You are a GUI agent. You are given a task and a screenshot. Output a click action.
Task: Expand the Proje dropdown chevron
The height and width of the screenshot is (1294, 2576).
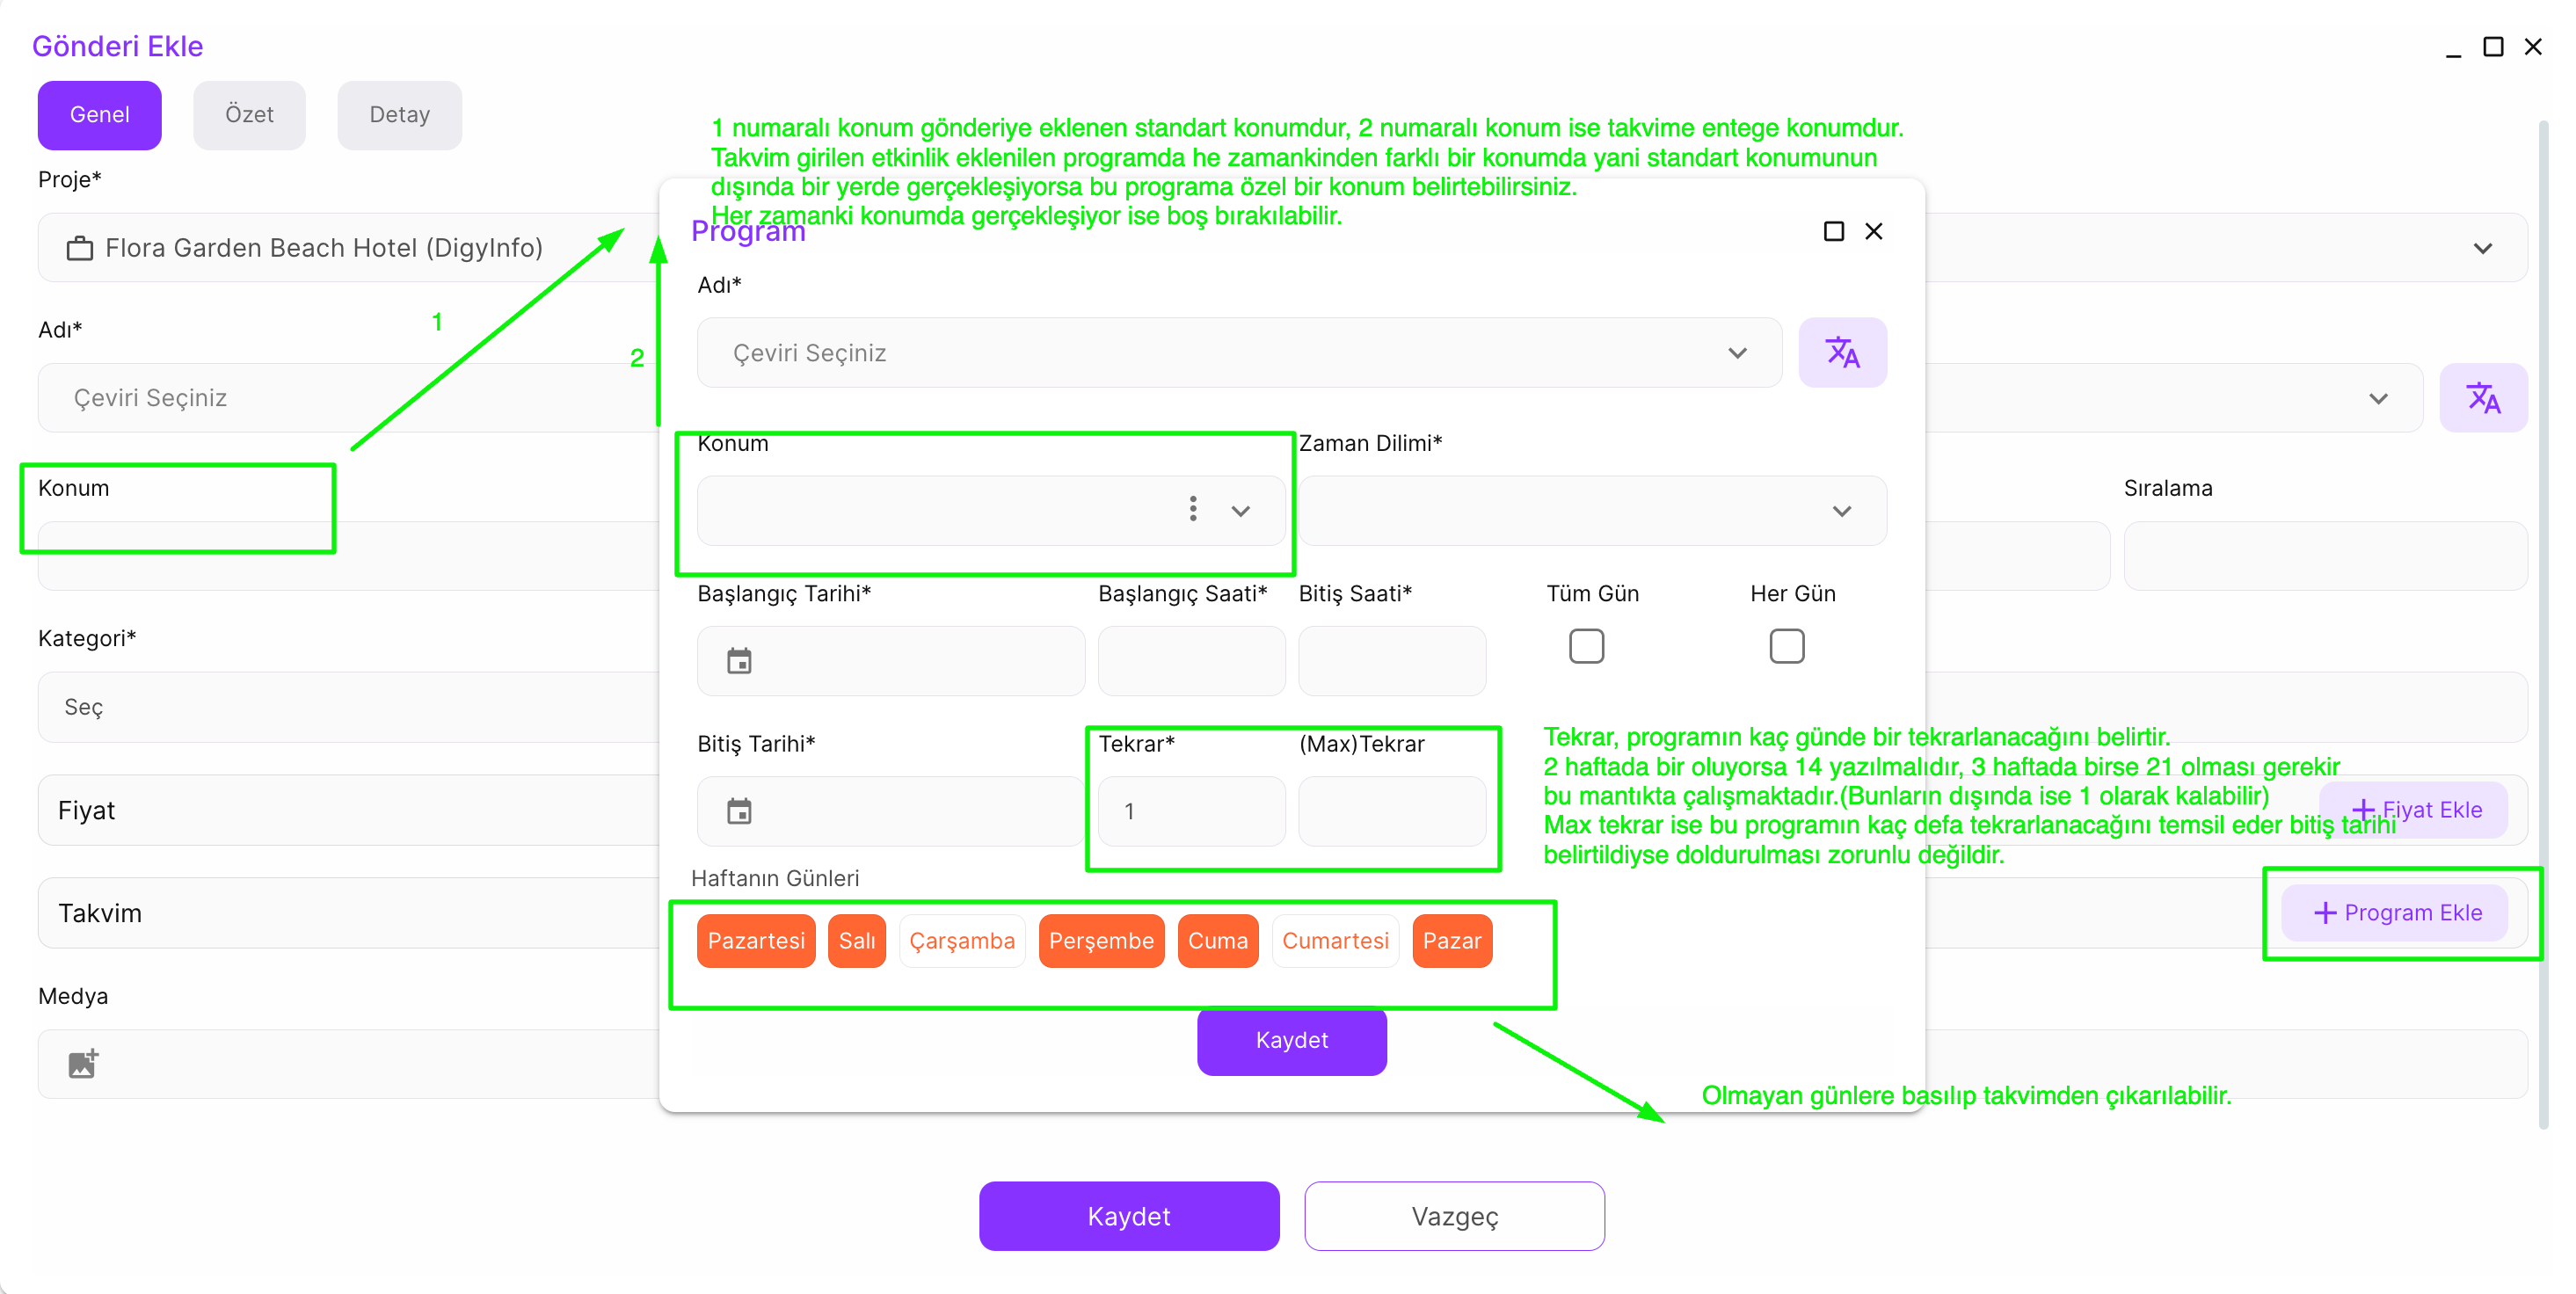(x=2482, y=248)
